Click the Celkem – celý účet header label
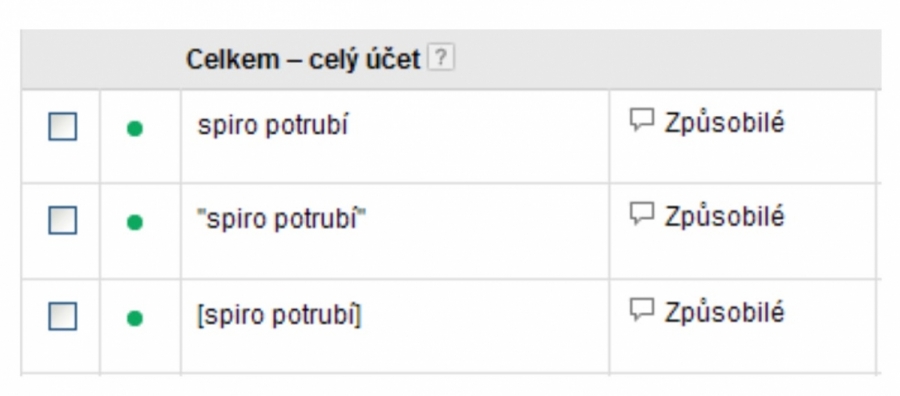900x396 pixels. point(303,59)
